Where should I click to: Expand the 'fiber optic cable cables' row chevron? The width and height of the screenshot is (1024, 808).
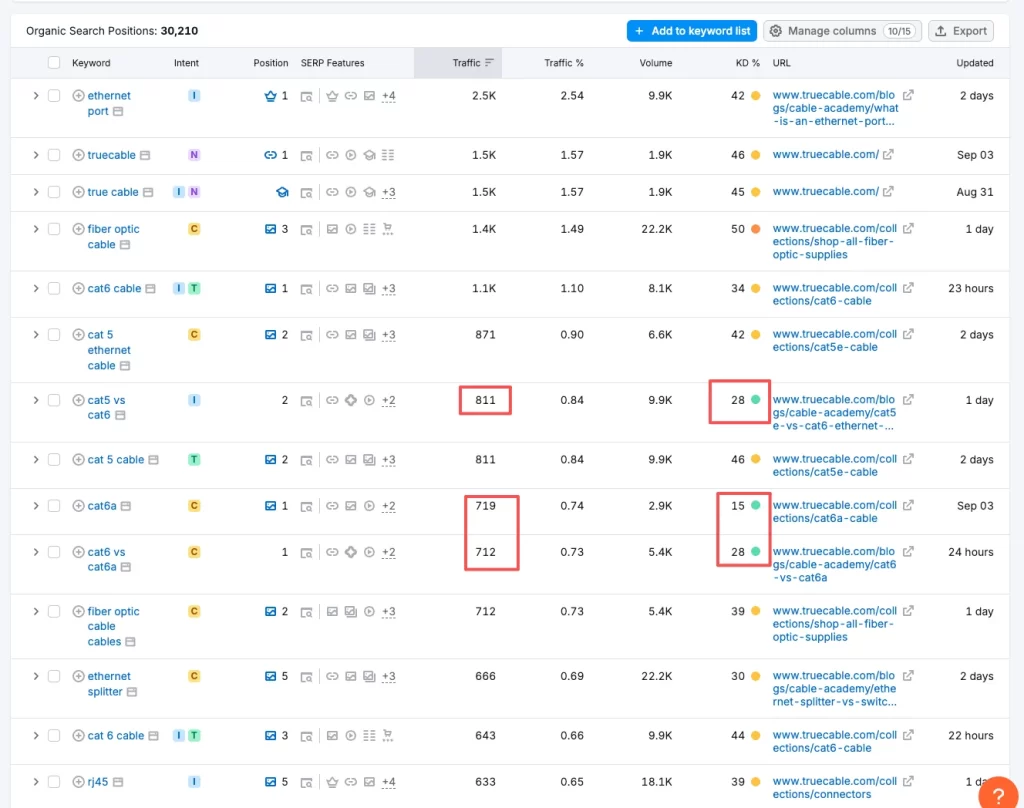pyautogui.click(x=36, y=611)
